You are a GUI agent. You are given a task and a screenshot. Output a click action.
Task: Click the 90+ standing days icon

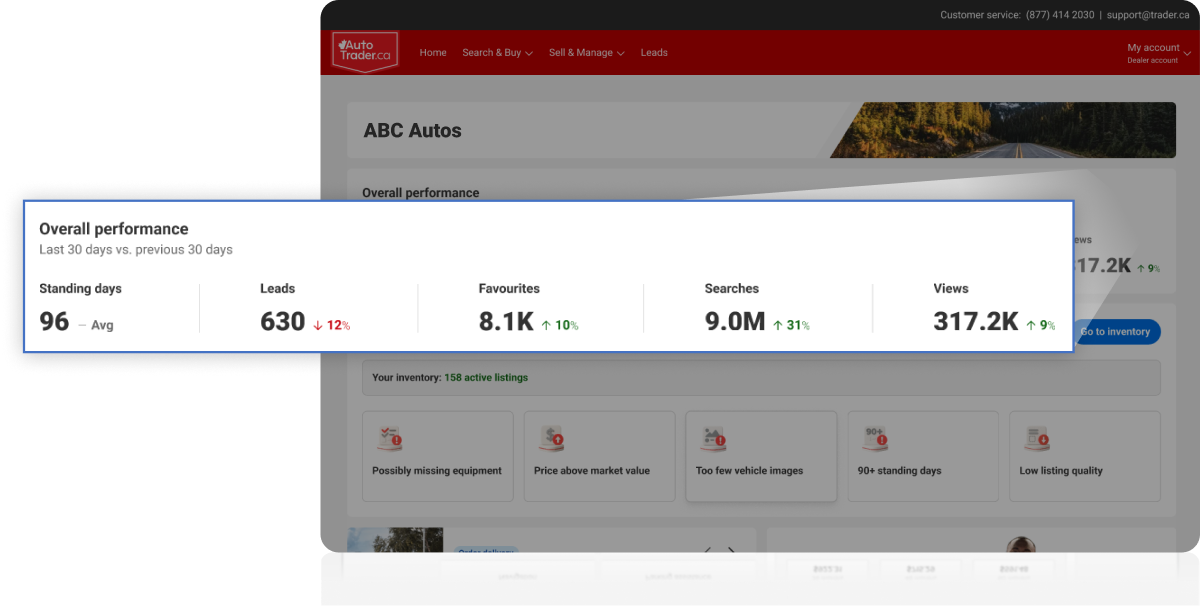(x=875, y=438)
